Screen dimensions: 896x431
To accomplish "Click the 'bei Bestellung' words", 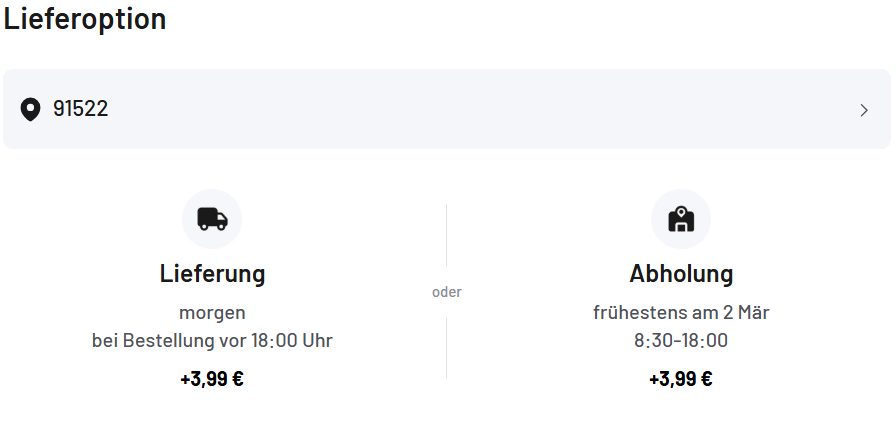I will [144, 340].
